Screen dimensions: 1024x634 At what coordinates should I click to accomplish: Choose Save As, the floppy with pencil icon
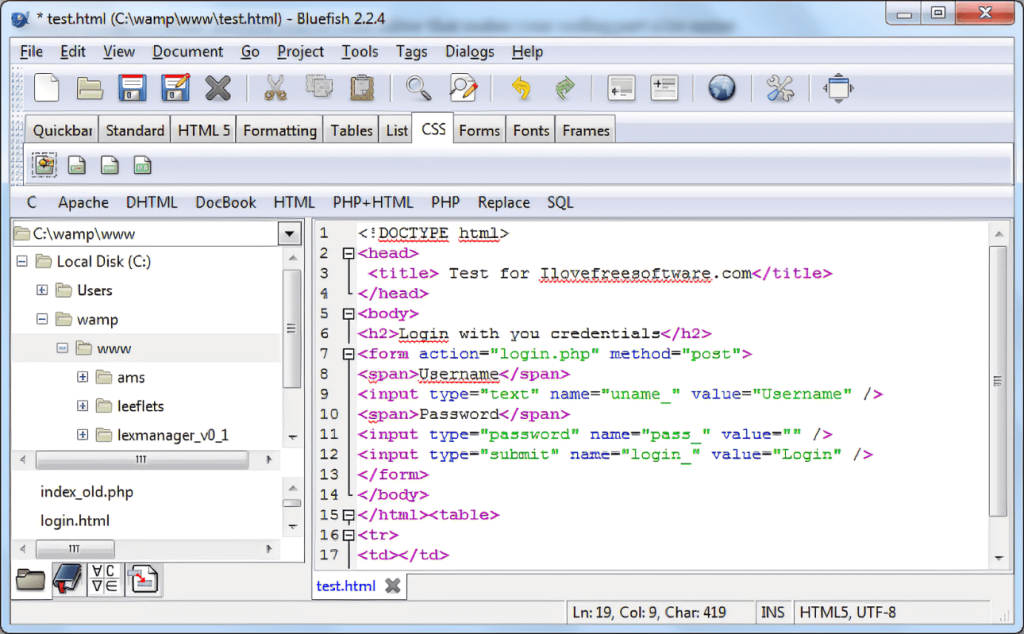176,88
